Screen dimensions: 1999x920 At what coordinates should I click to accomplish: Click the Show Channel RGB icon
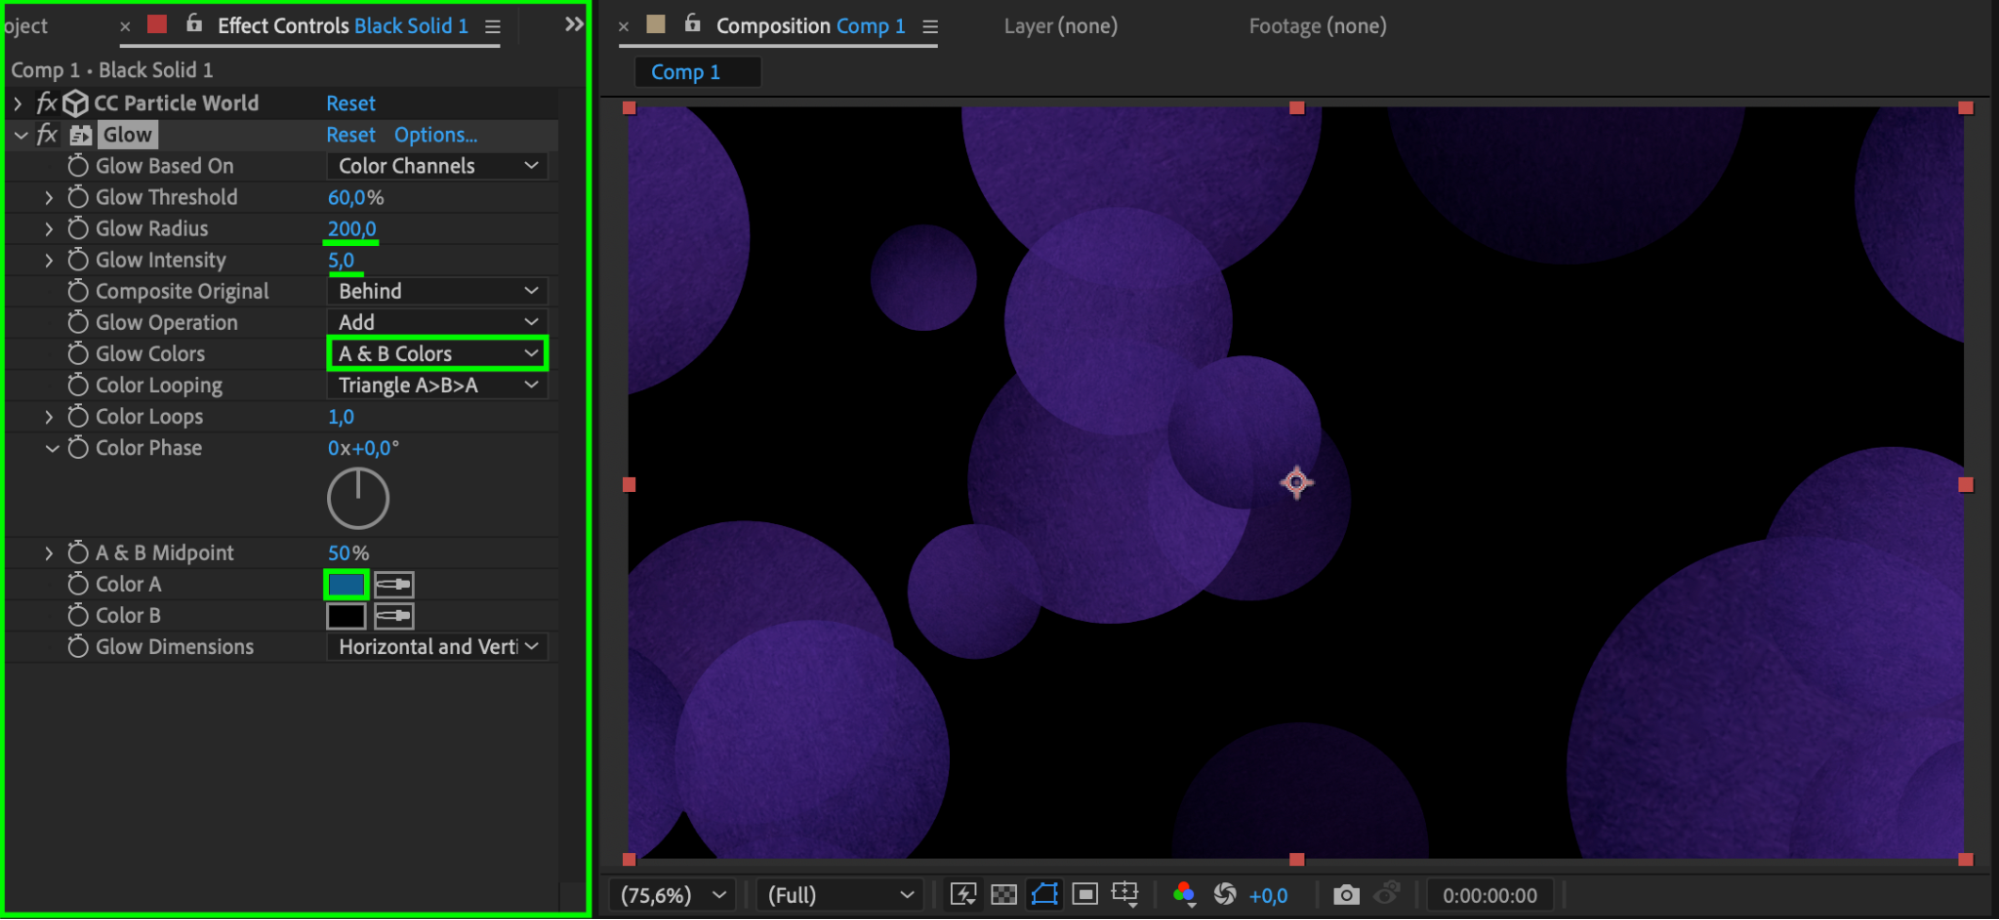coord(1184,894)
